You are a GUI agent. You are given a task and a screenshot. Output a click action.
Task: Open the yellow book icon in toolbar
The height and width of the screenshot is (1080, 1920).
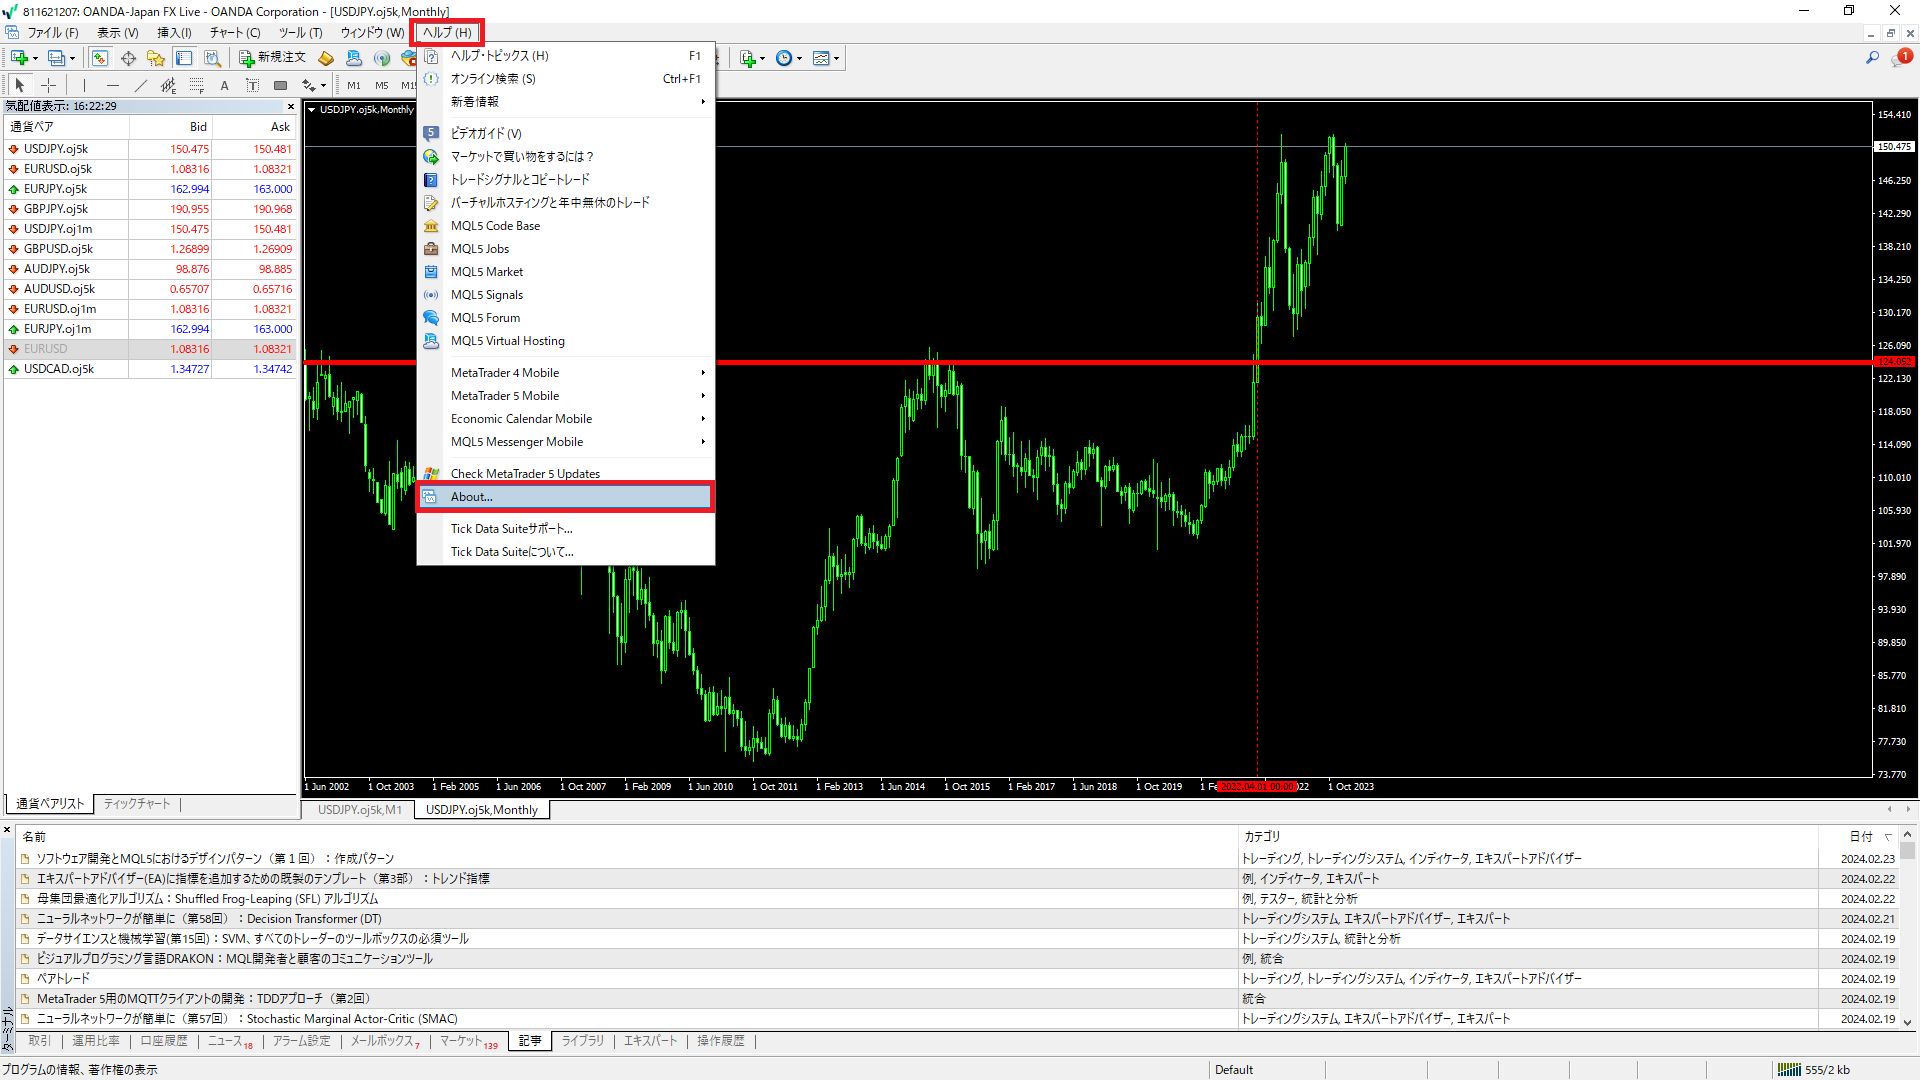click(326, 58)
